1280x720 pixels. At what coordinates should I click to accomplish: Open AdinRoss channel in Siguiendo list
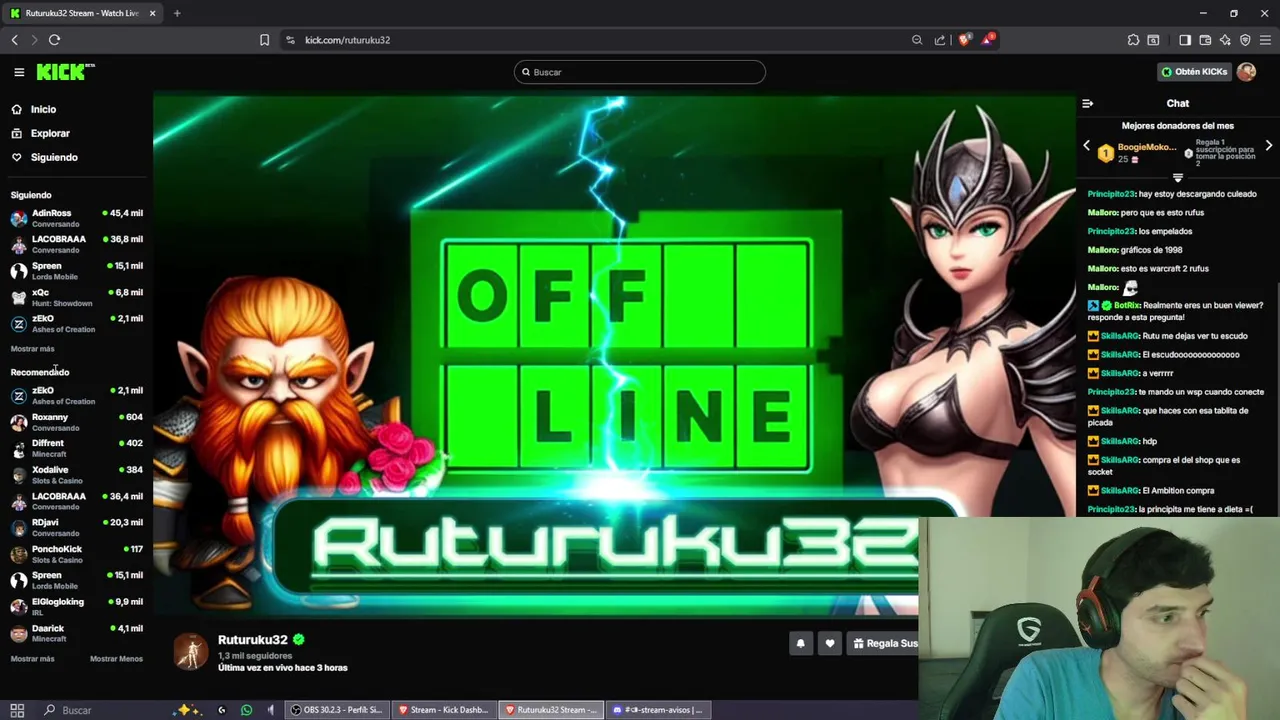pos(76,218)
